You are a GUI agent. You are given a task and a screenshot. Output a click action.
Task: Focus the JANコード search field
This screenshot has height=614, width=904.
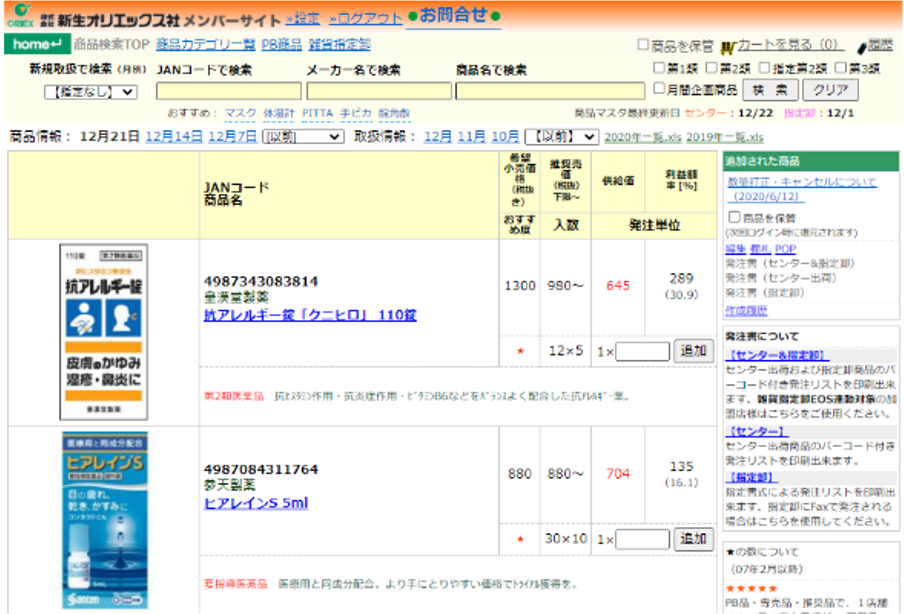coord(229,91)
